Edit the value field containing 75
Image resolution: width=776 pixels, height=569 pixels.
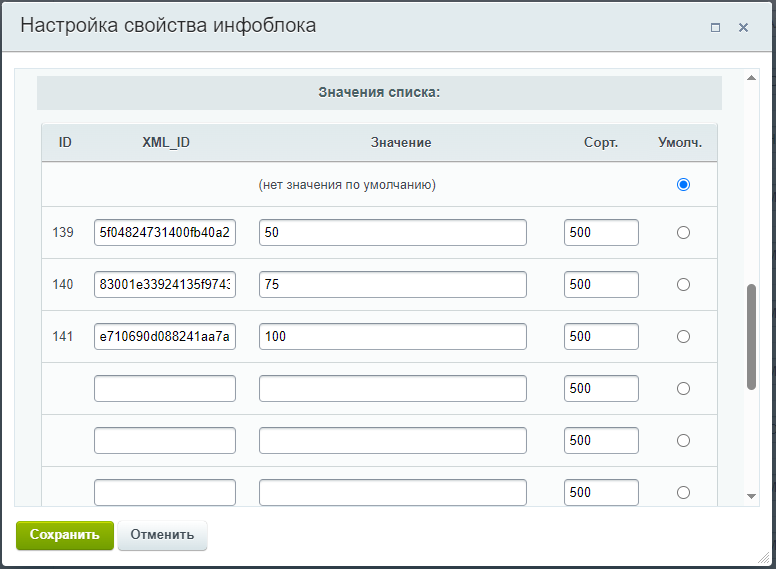[x=392, y=284]
